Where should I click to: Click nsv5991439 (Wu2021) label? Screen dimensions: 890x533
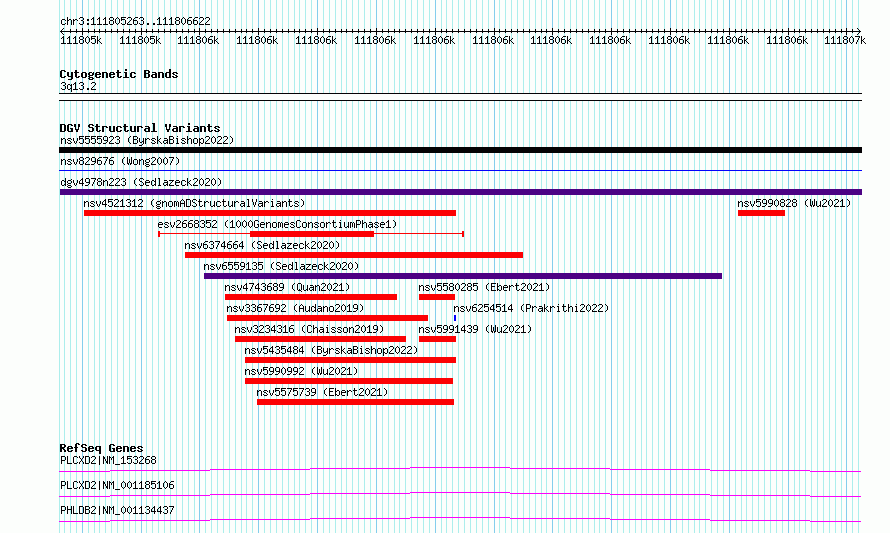475,329
